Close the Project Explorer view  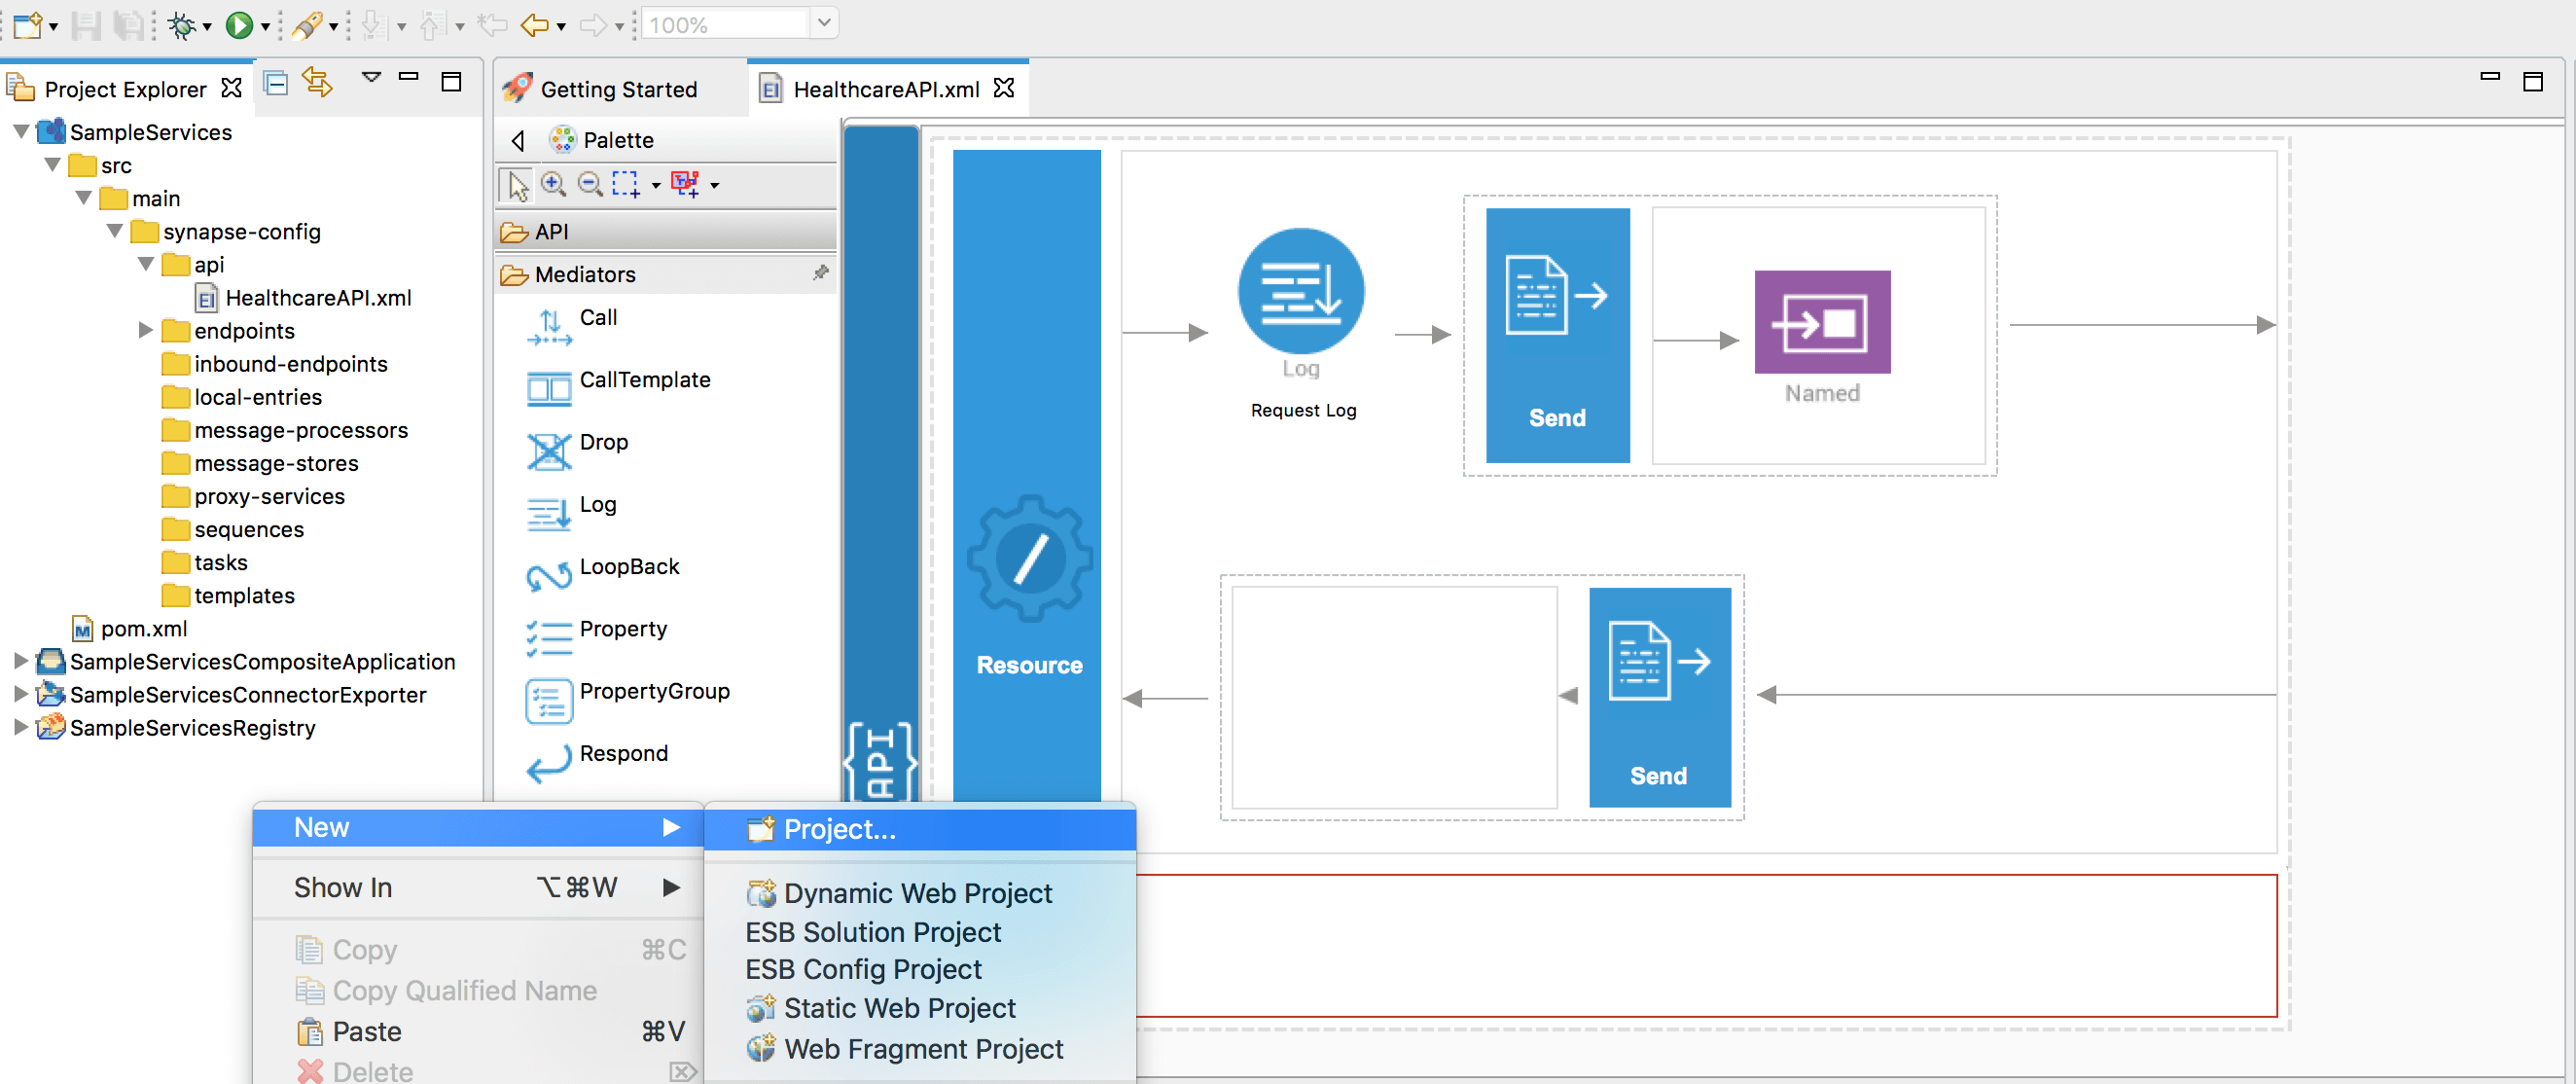click(x=231, y=88)
